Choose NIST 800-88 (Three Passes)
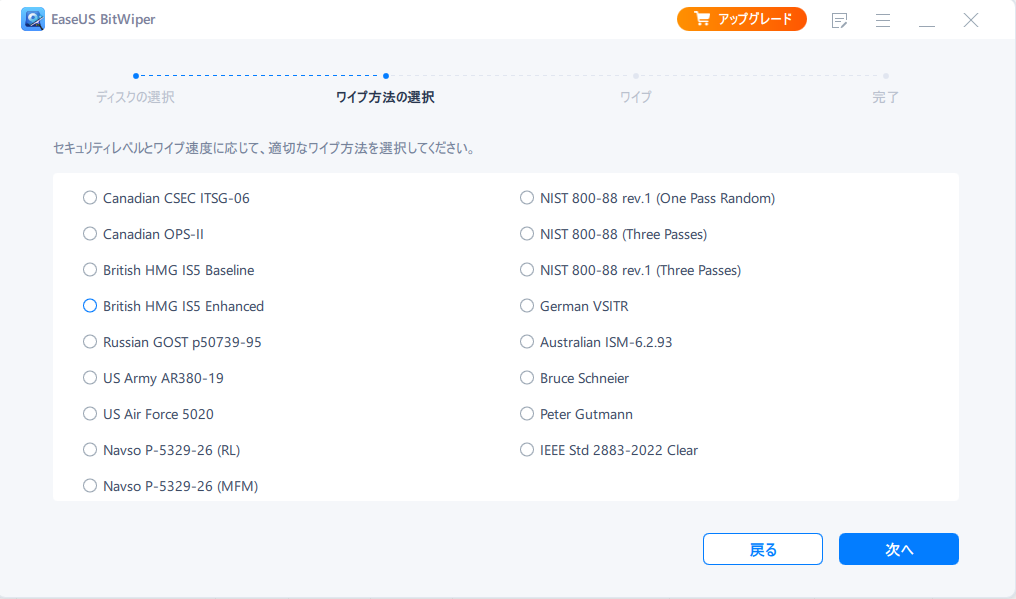Image resolution: width=1016 pixels, height=599 pixels. point(527,233)
